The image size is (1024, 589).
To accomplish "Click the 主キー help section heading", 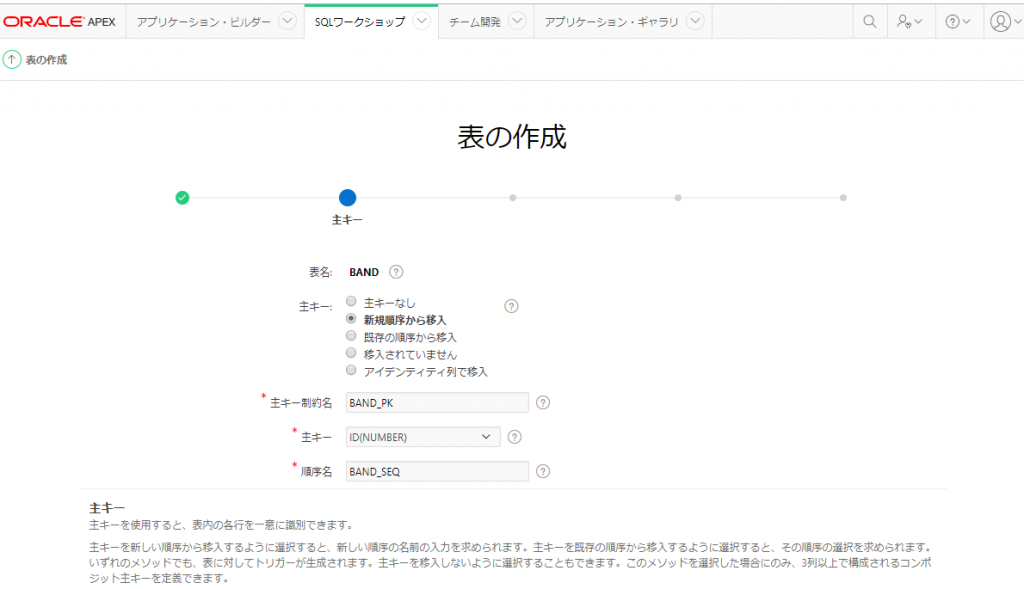I will coord(107,507).
